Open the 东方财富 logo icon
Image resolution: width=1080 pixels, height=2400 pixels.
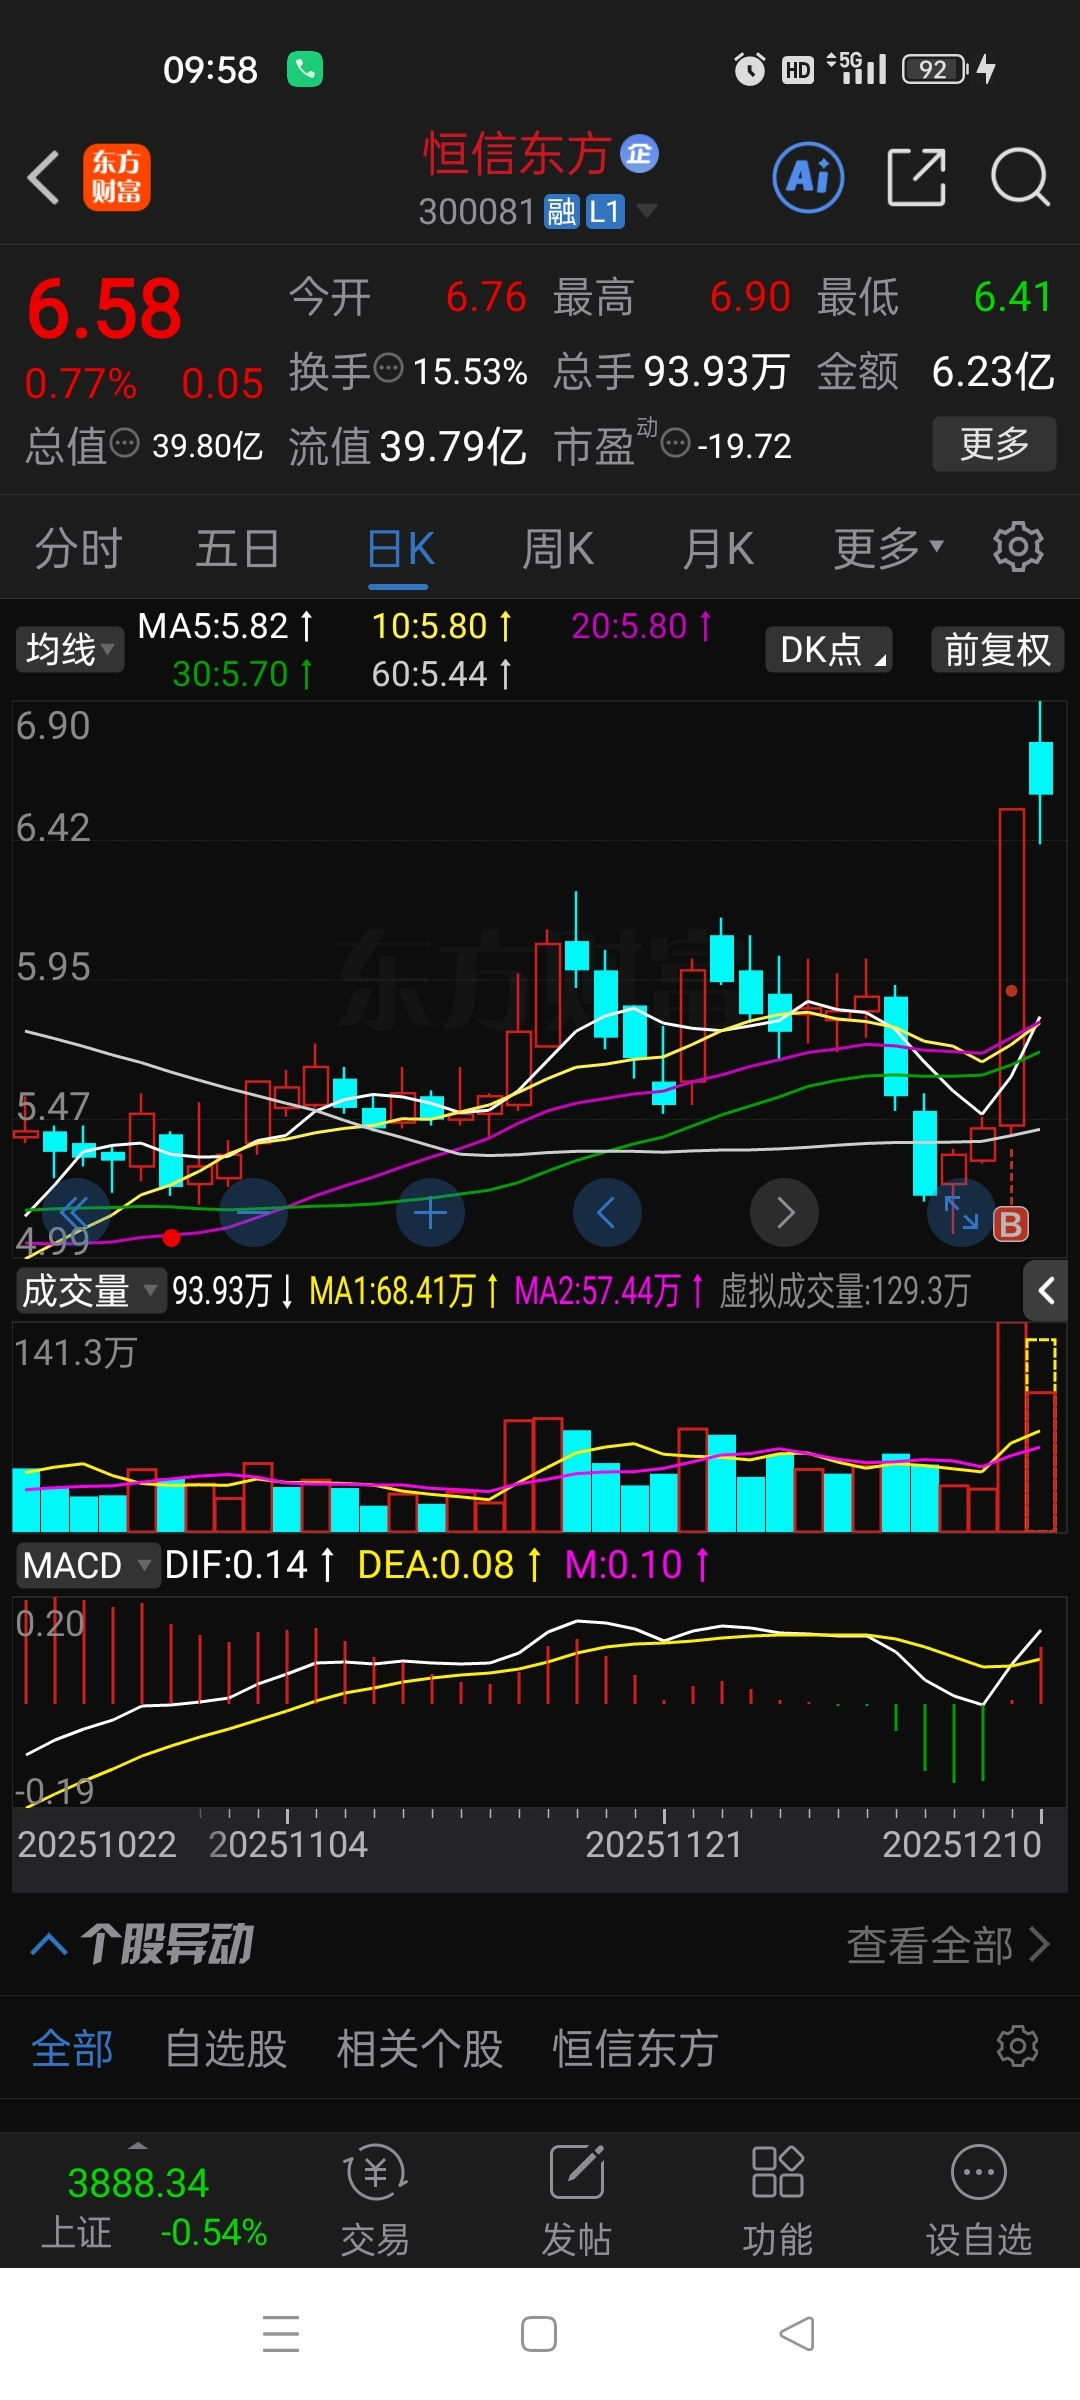(x=117, y=178)
